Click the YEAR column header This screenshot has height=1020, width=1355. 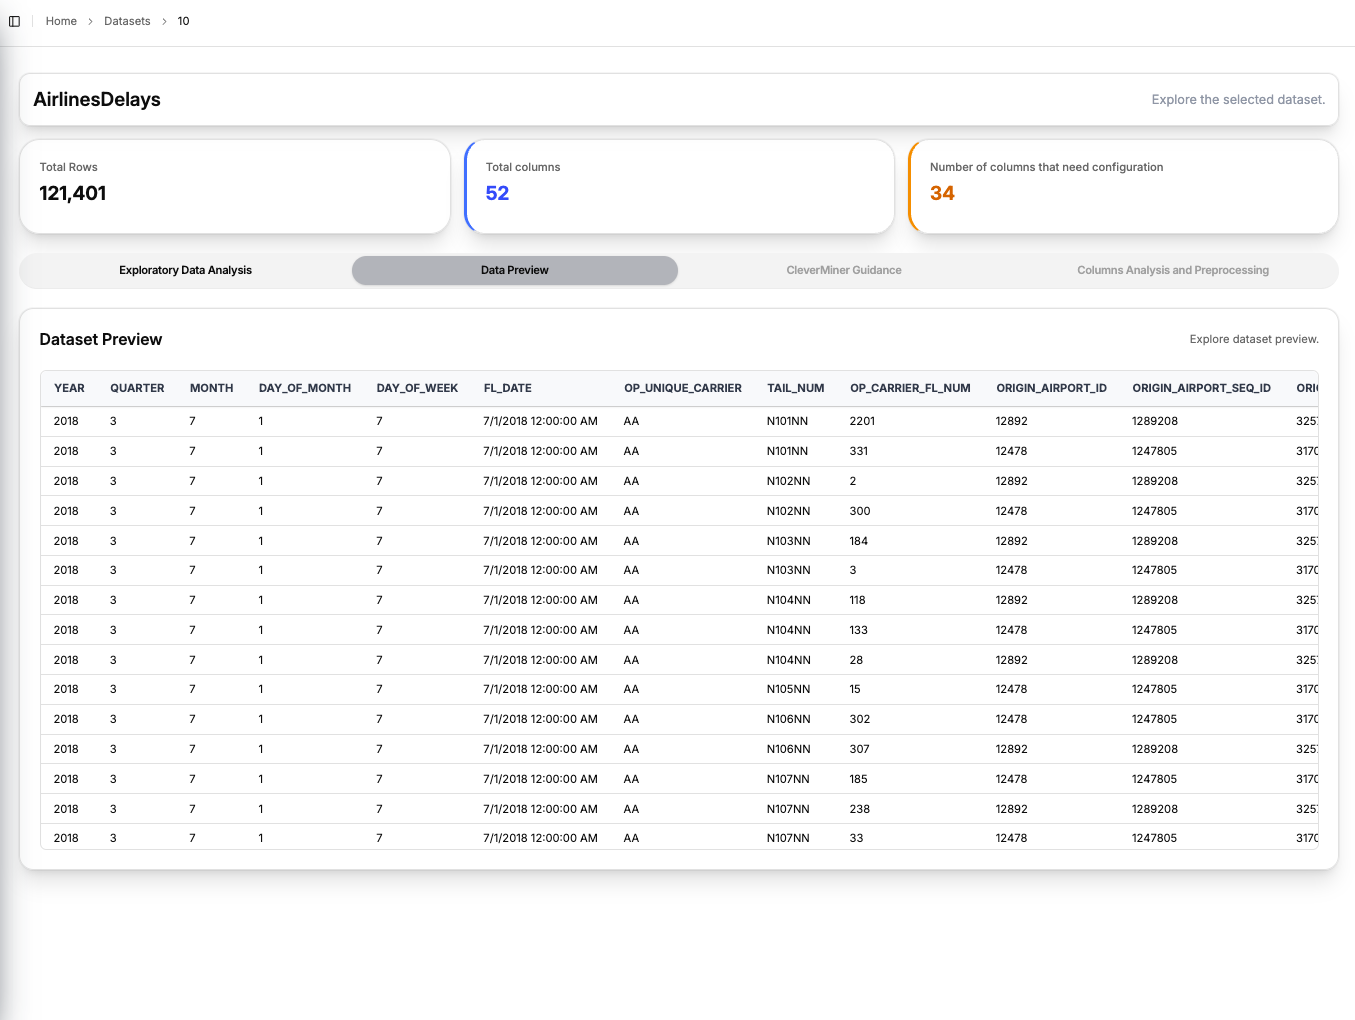[x=68, y=388]
